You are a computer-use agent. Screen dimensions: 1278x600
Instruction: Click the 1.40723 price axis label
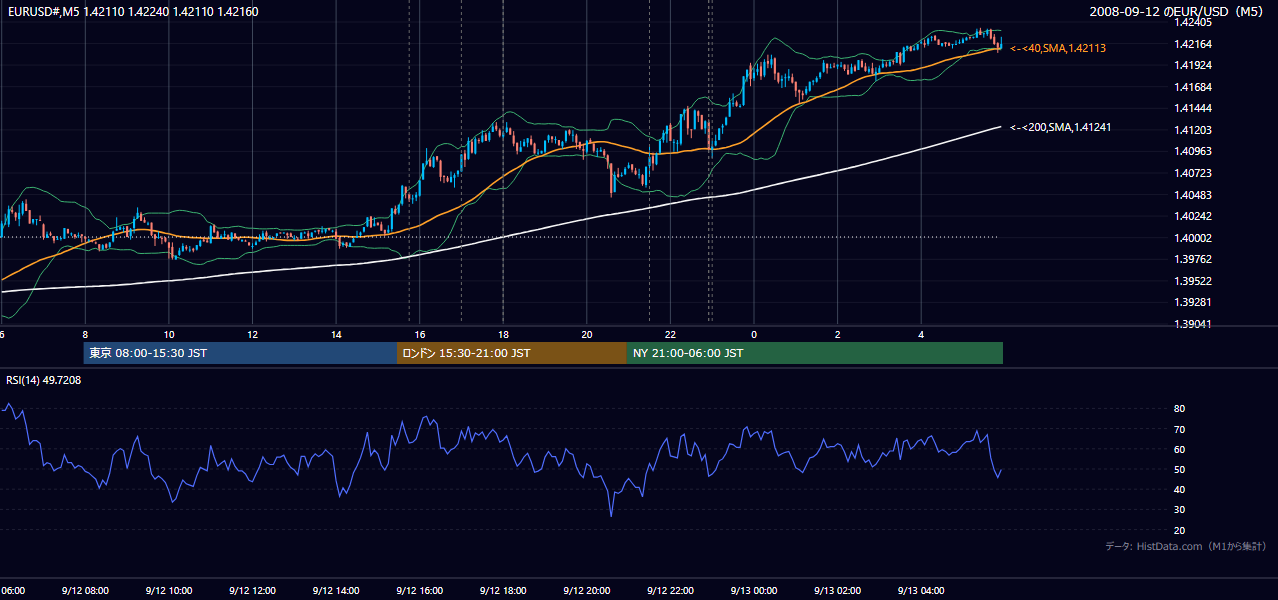click(1193, 173)
